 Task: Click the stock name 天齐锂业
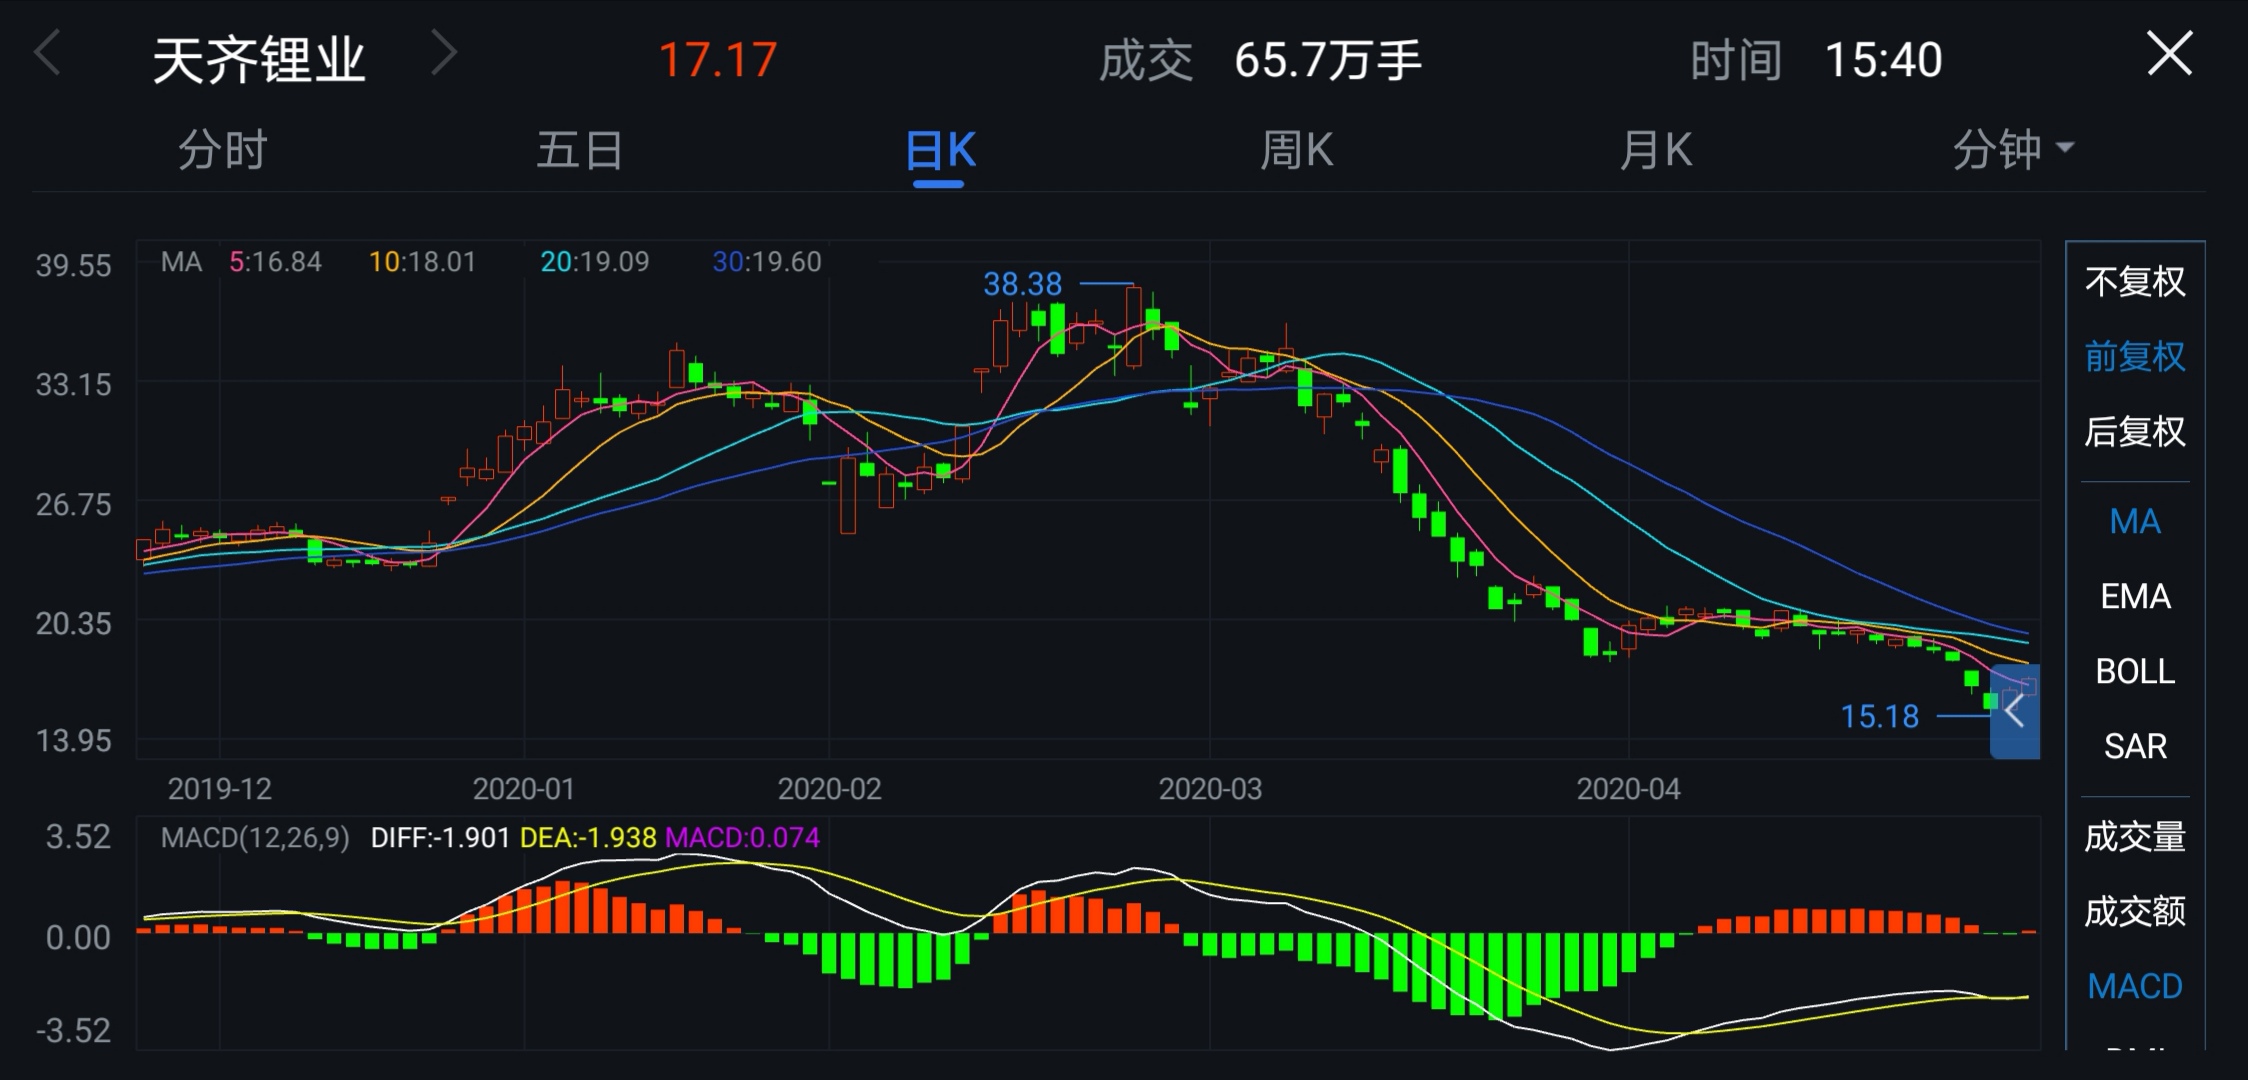tap(259, 60)
